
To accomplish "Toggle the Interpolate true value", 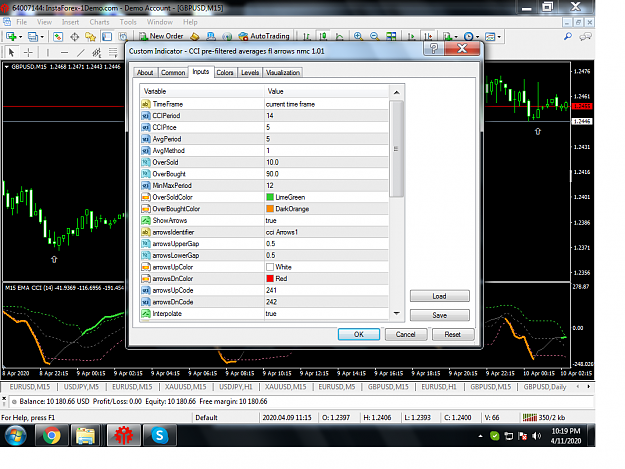I will (326, 314).
